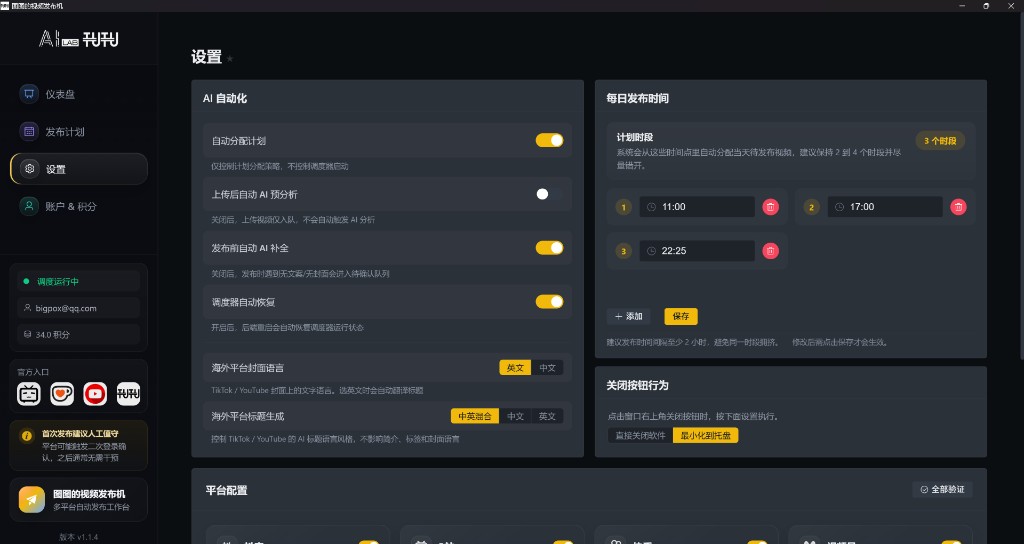Edit the 11:00 time field
Viewport: 1024px width, 544px height.
[x=697, y=207]
